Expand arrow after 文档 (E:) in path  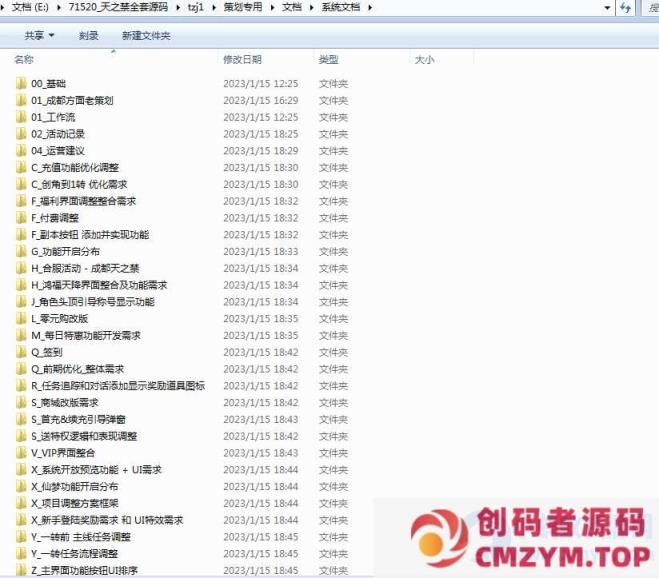coord(59,8)
